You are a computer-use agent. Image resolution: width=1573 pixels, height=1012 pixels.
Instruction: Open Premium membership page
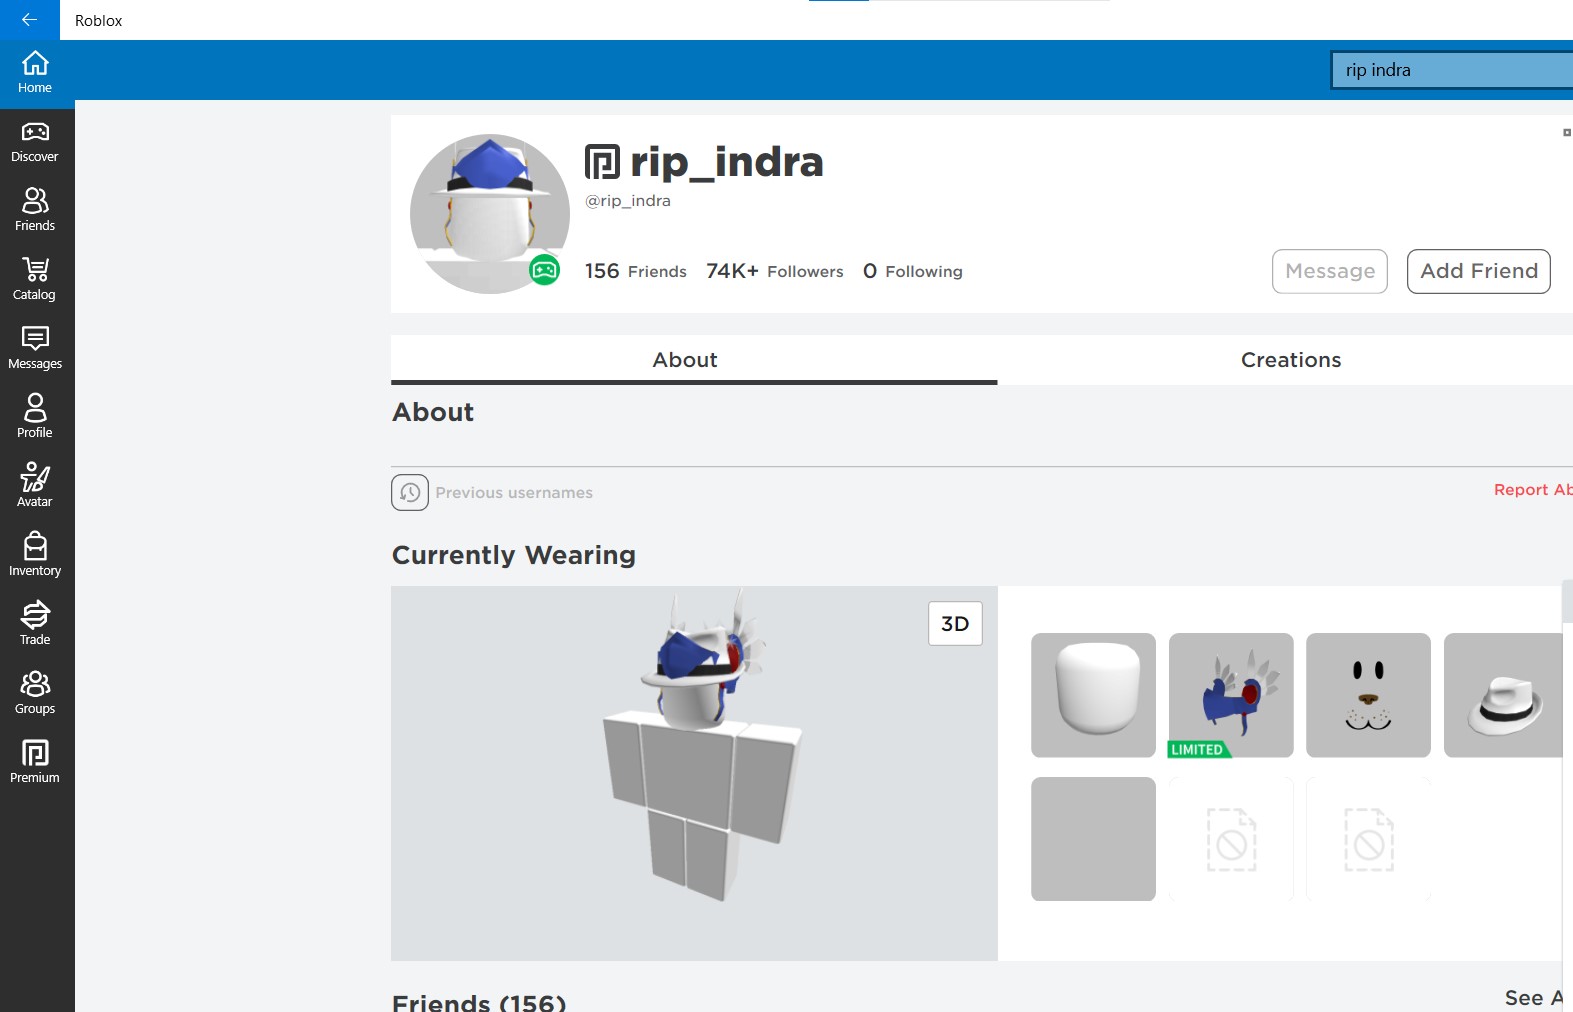point(35,762)
